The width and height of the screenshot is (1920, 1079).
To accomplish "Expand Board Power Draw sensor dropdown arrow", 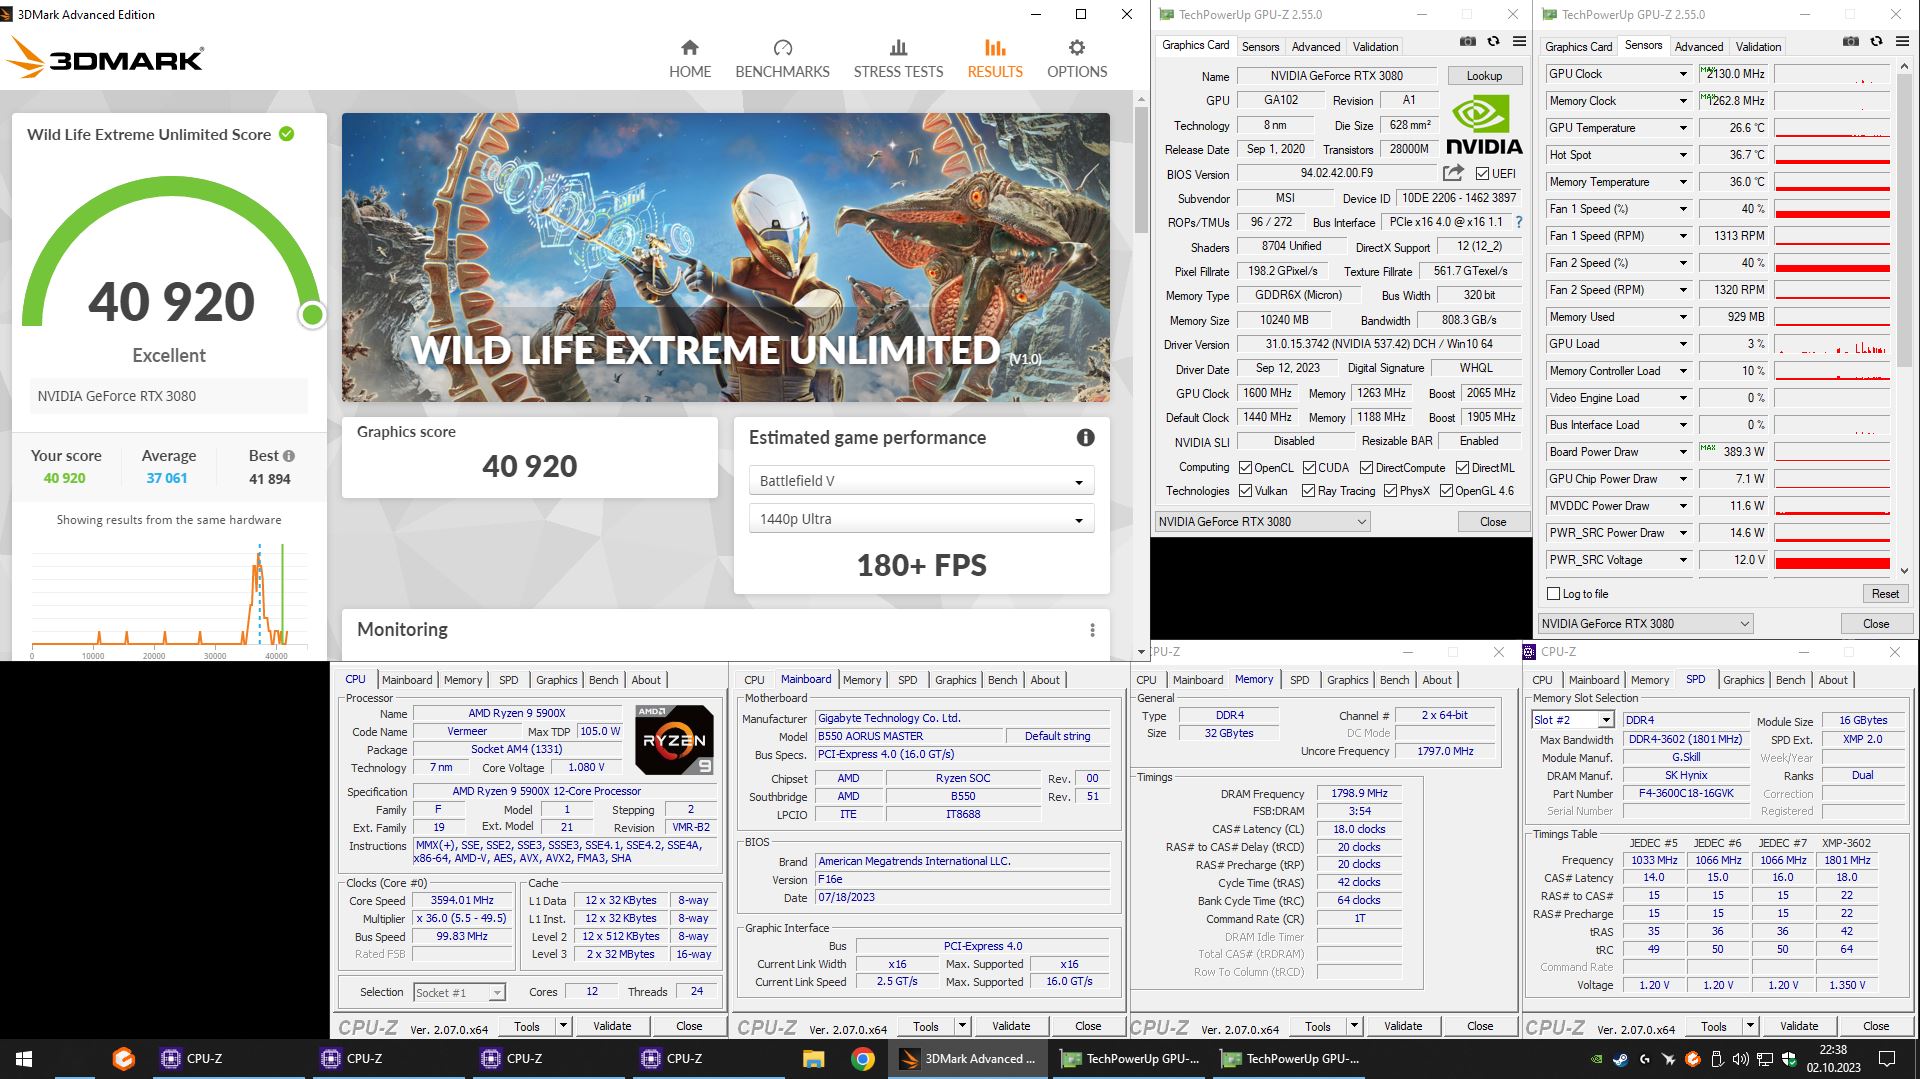I will (x=1683, y=452).
